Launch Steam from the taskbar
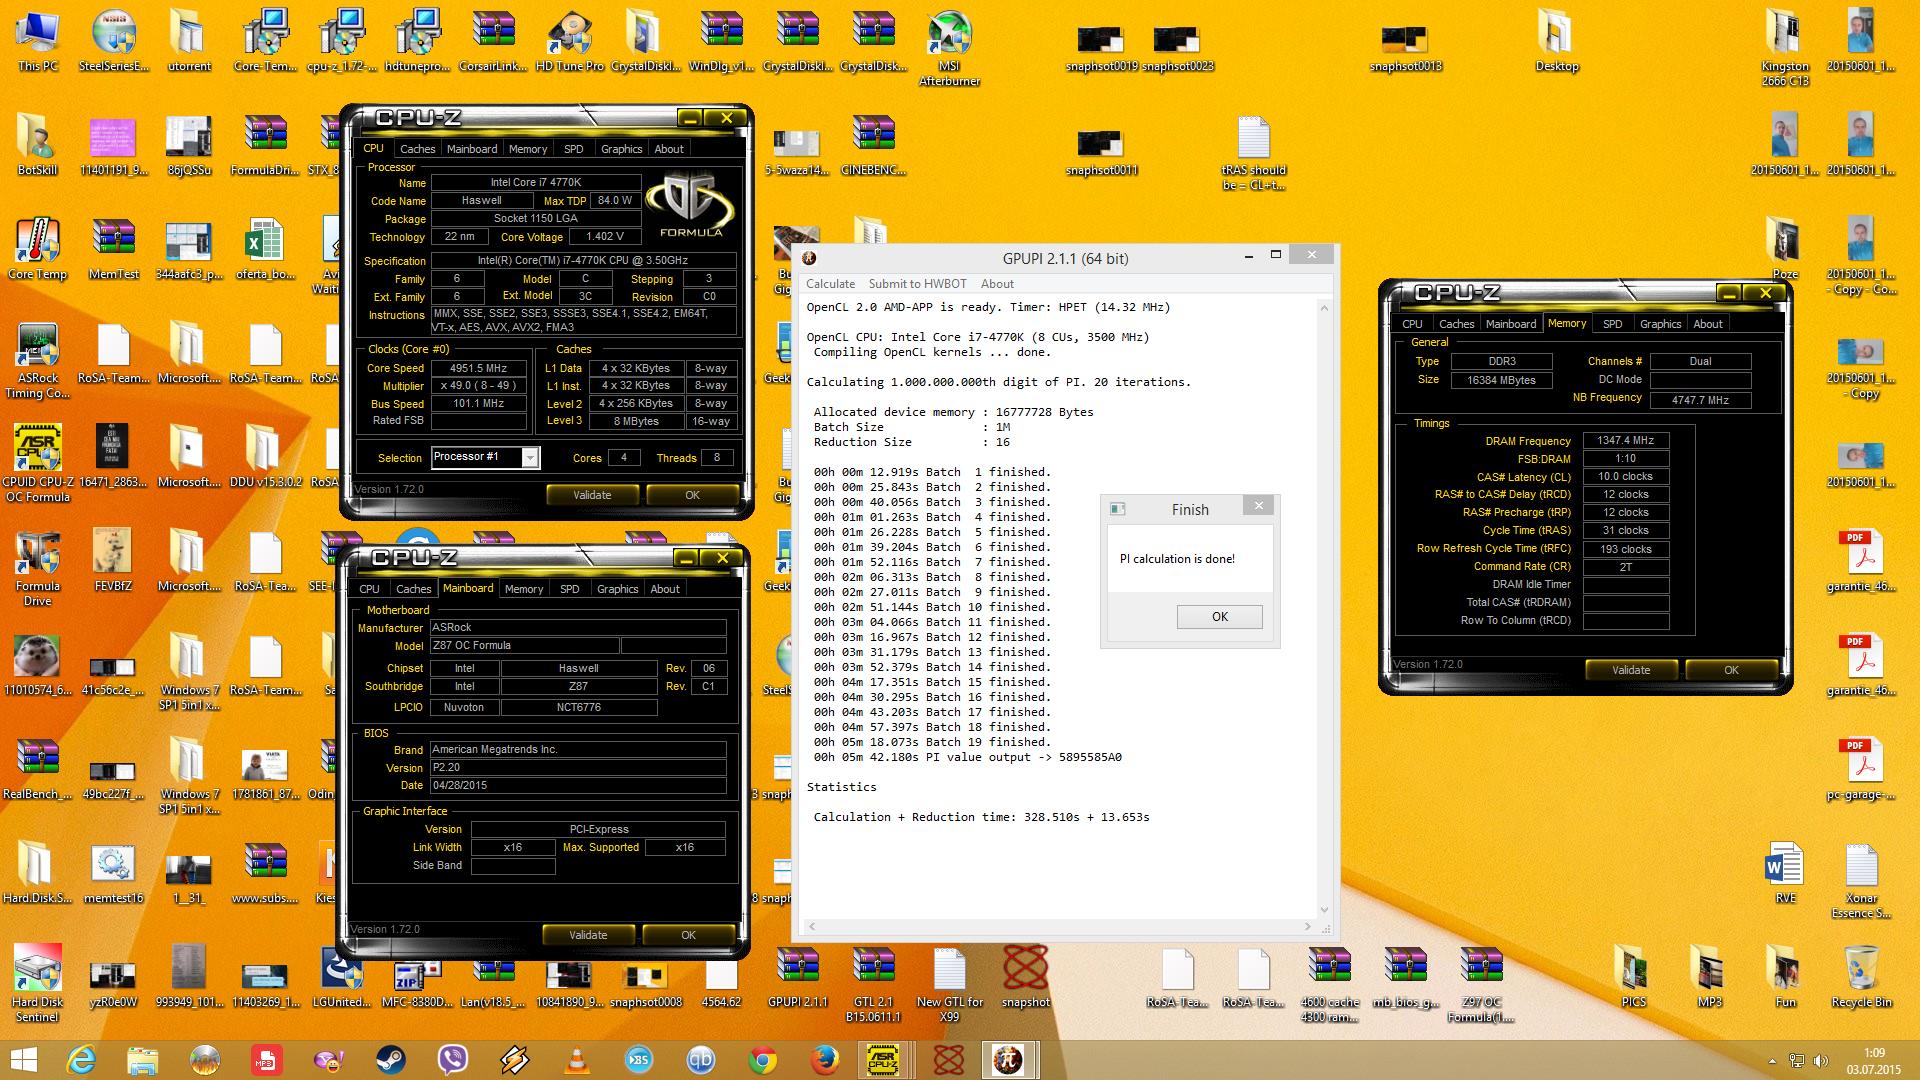The image size is (1920, 1080). pyautogui.click(x=391, y=1059)
